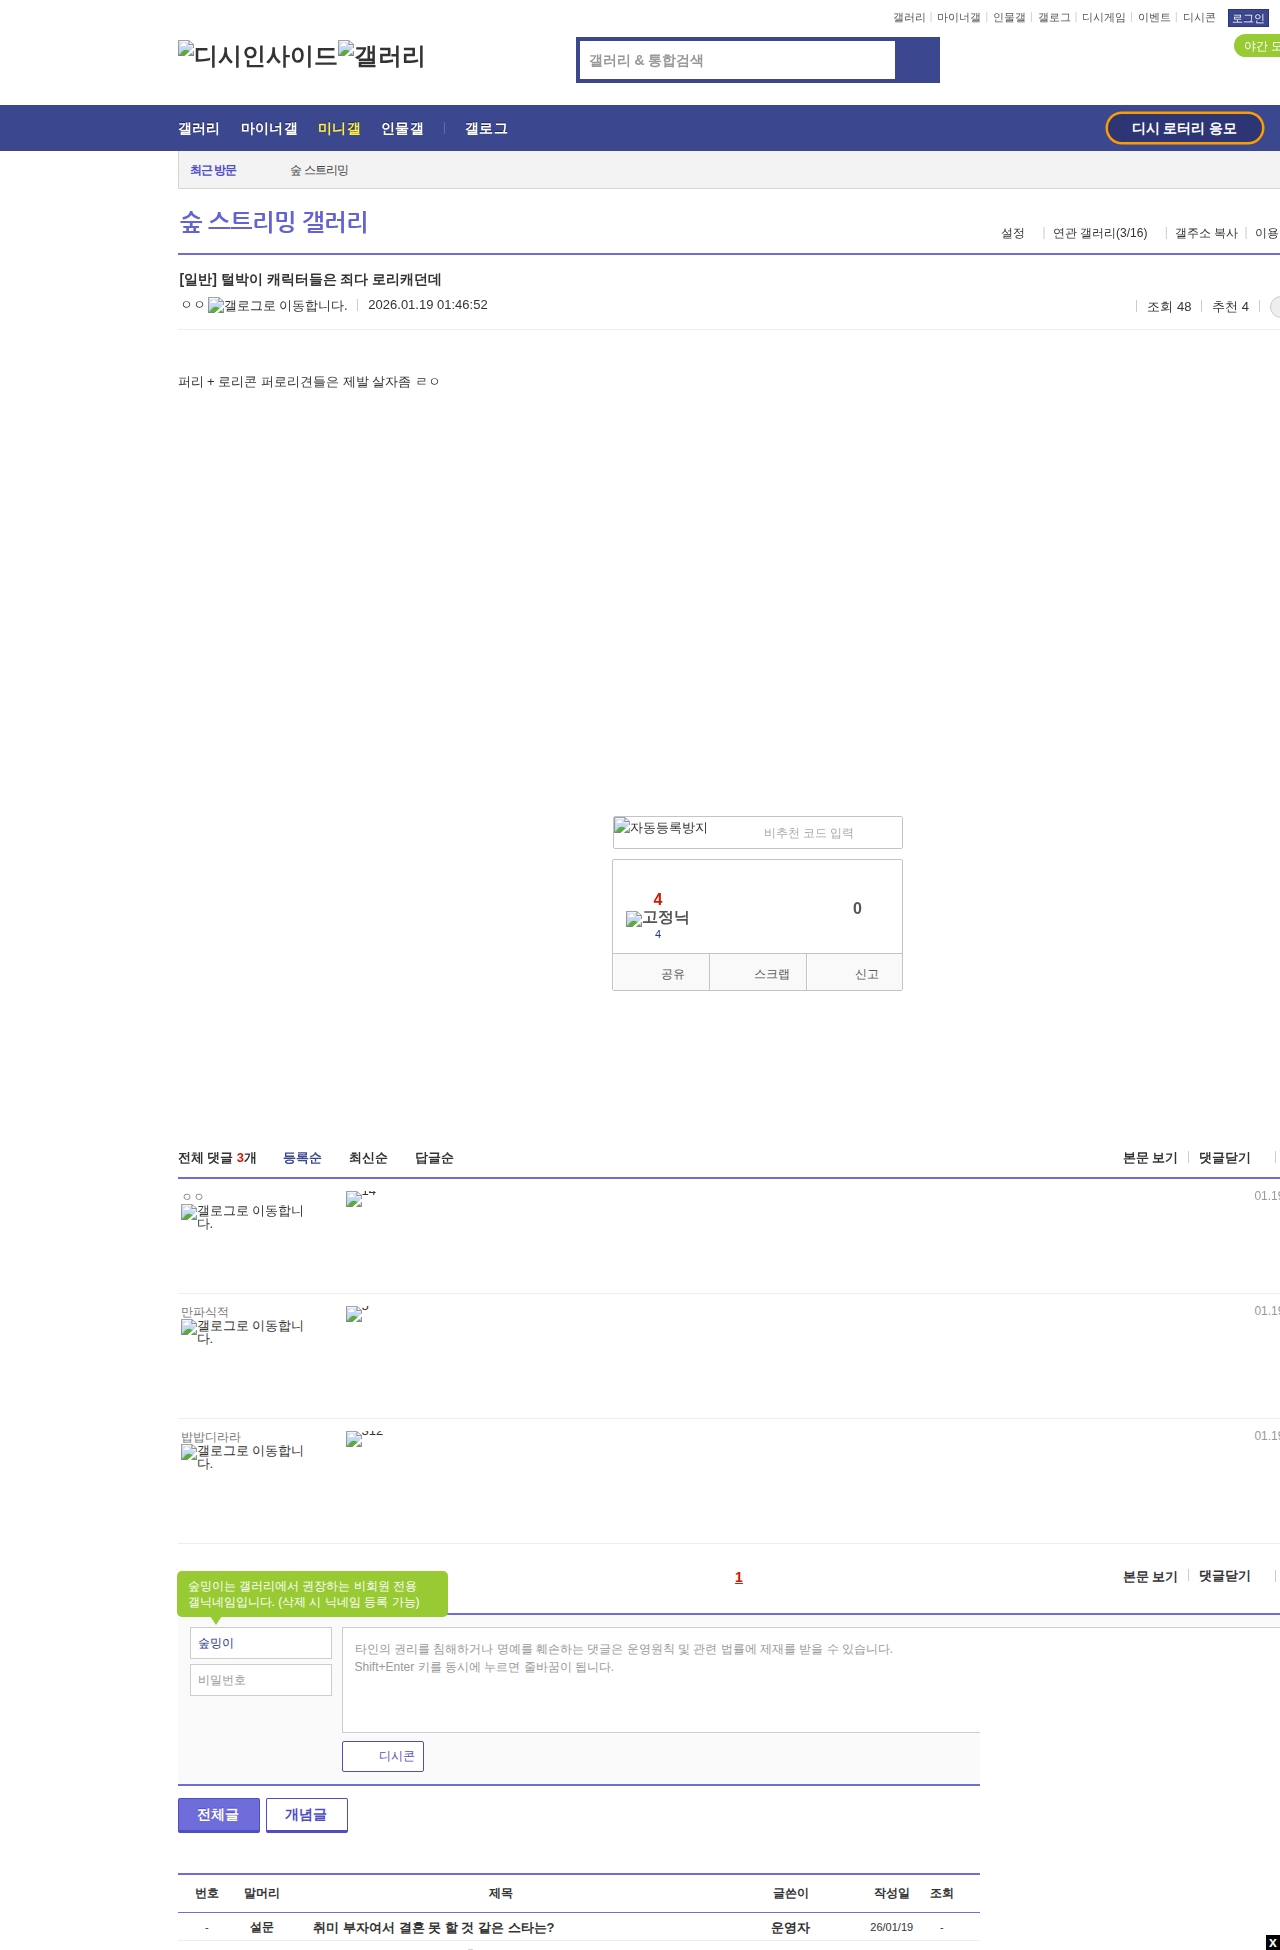Image resolution: width=1280 pixels, height=1950 pixels.
Task: Click the 로그인 button
Action: point(1248,18)
